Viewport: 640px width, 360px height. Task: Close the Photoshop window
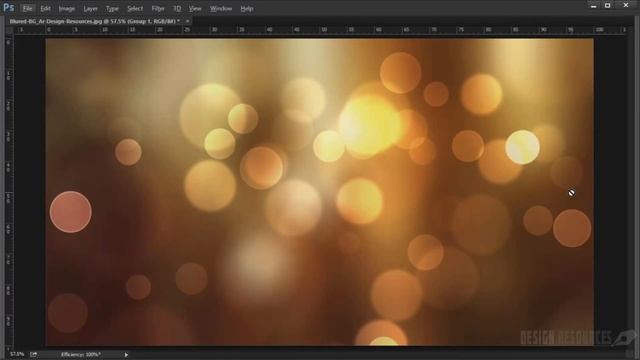pyautogui.click(x=626, y=5)
